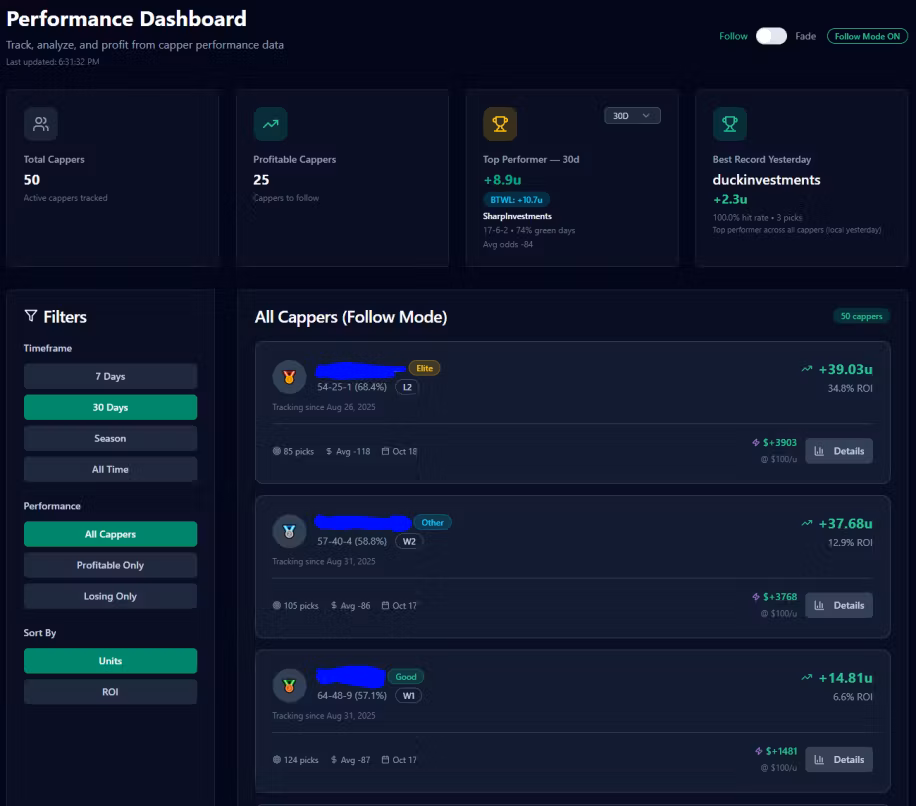Select the 7 Days timeframe
This screenshot has height=806, width=916.
point(110,376)
